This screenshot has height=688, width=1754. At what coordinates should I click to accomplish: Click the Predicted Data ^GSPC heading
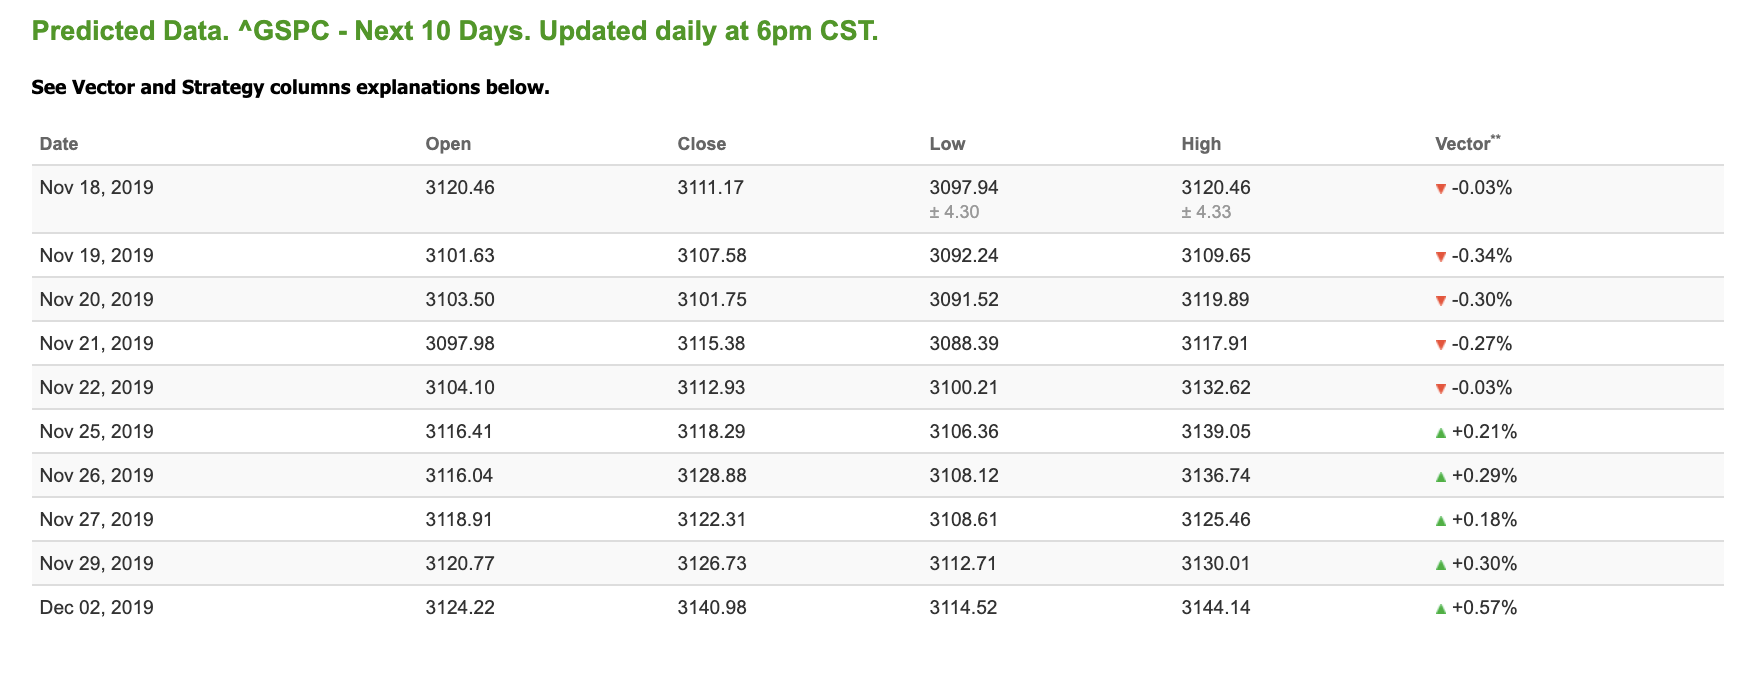(455, 31)
